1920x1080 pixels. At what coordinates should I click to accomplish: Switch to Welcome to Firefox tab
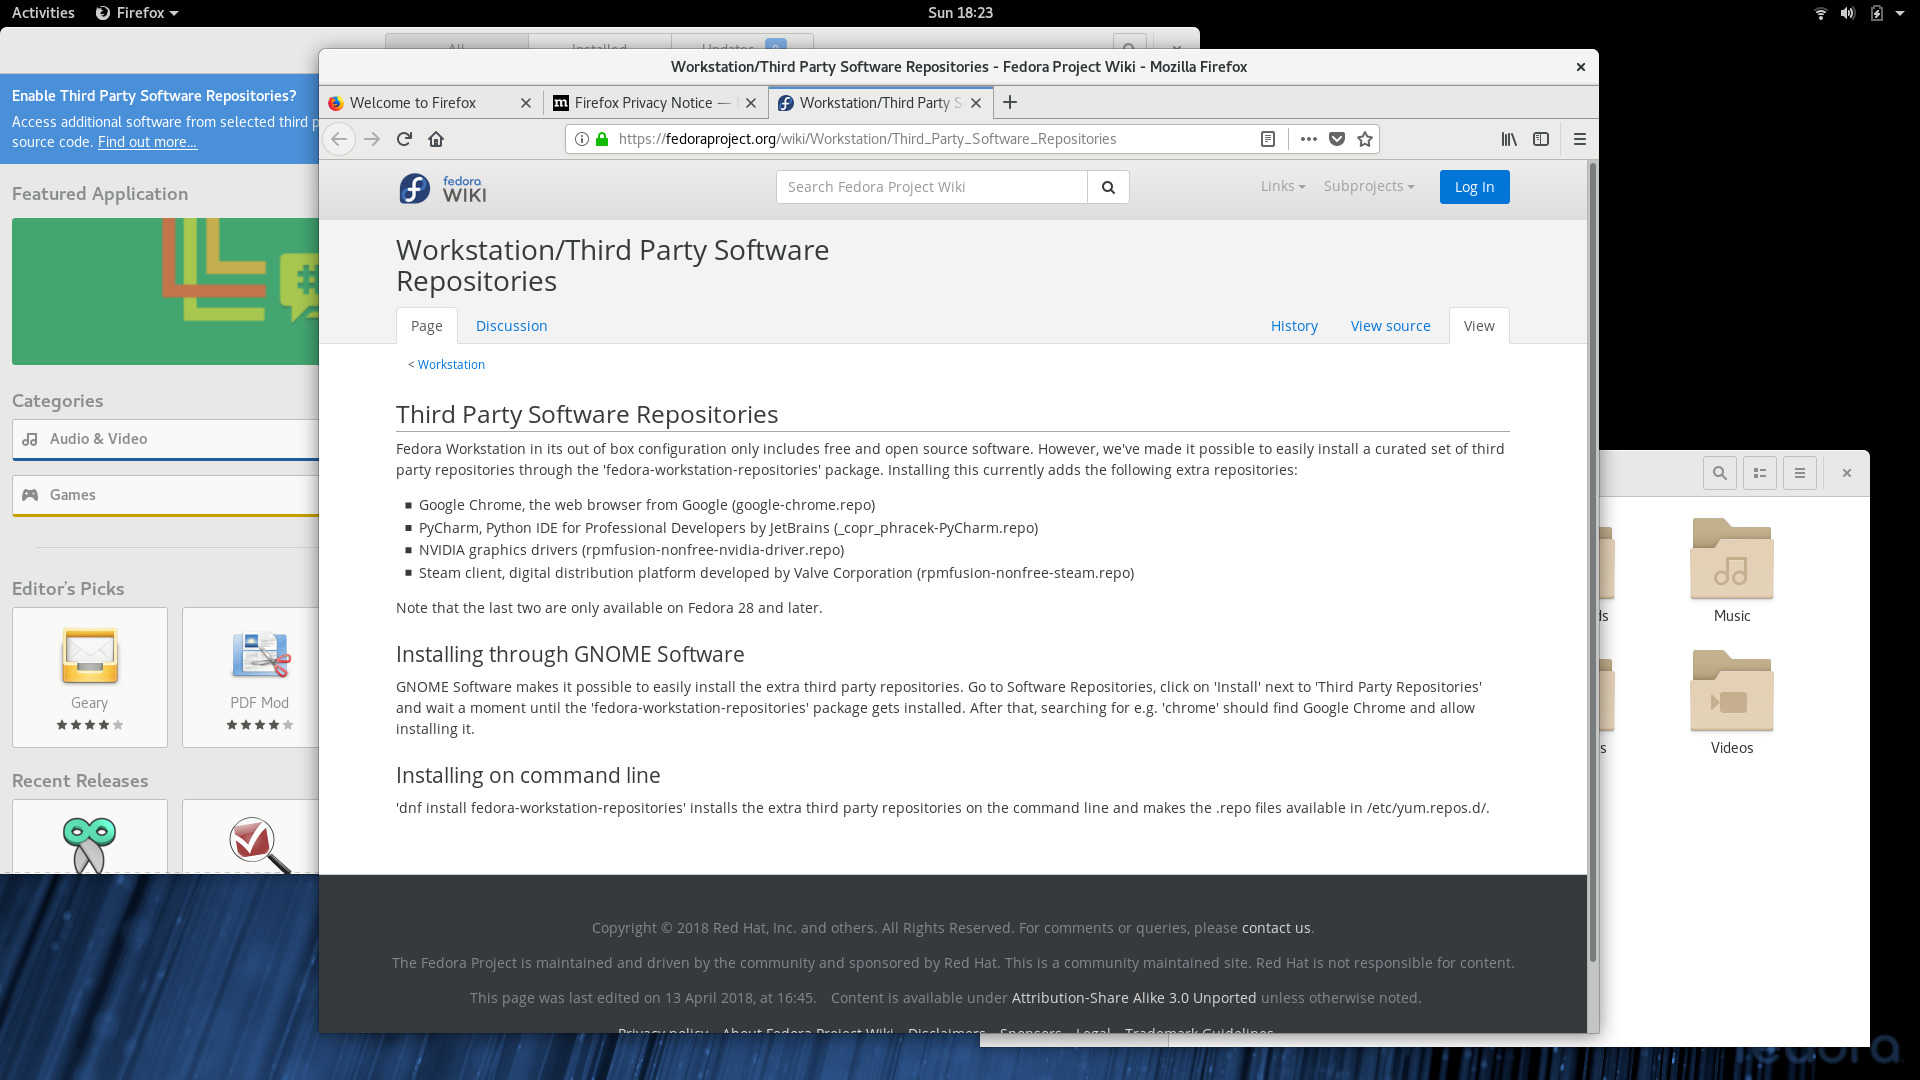pos(430,103)
